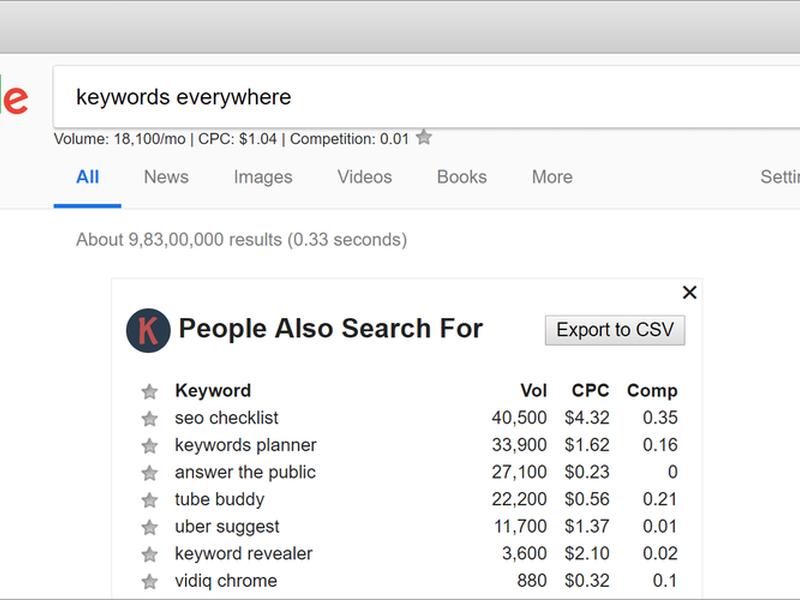
Task: Click the Keyword column header
Action: coord(213,391)
